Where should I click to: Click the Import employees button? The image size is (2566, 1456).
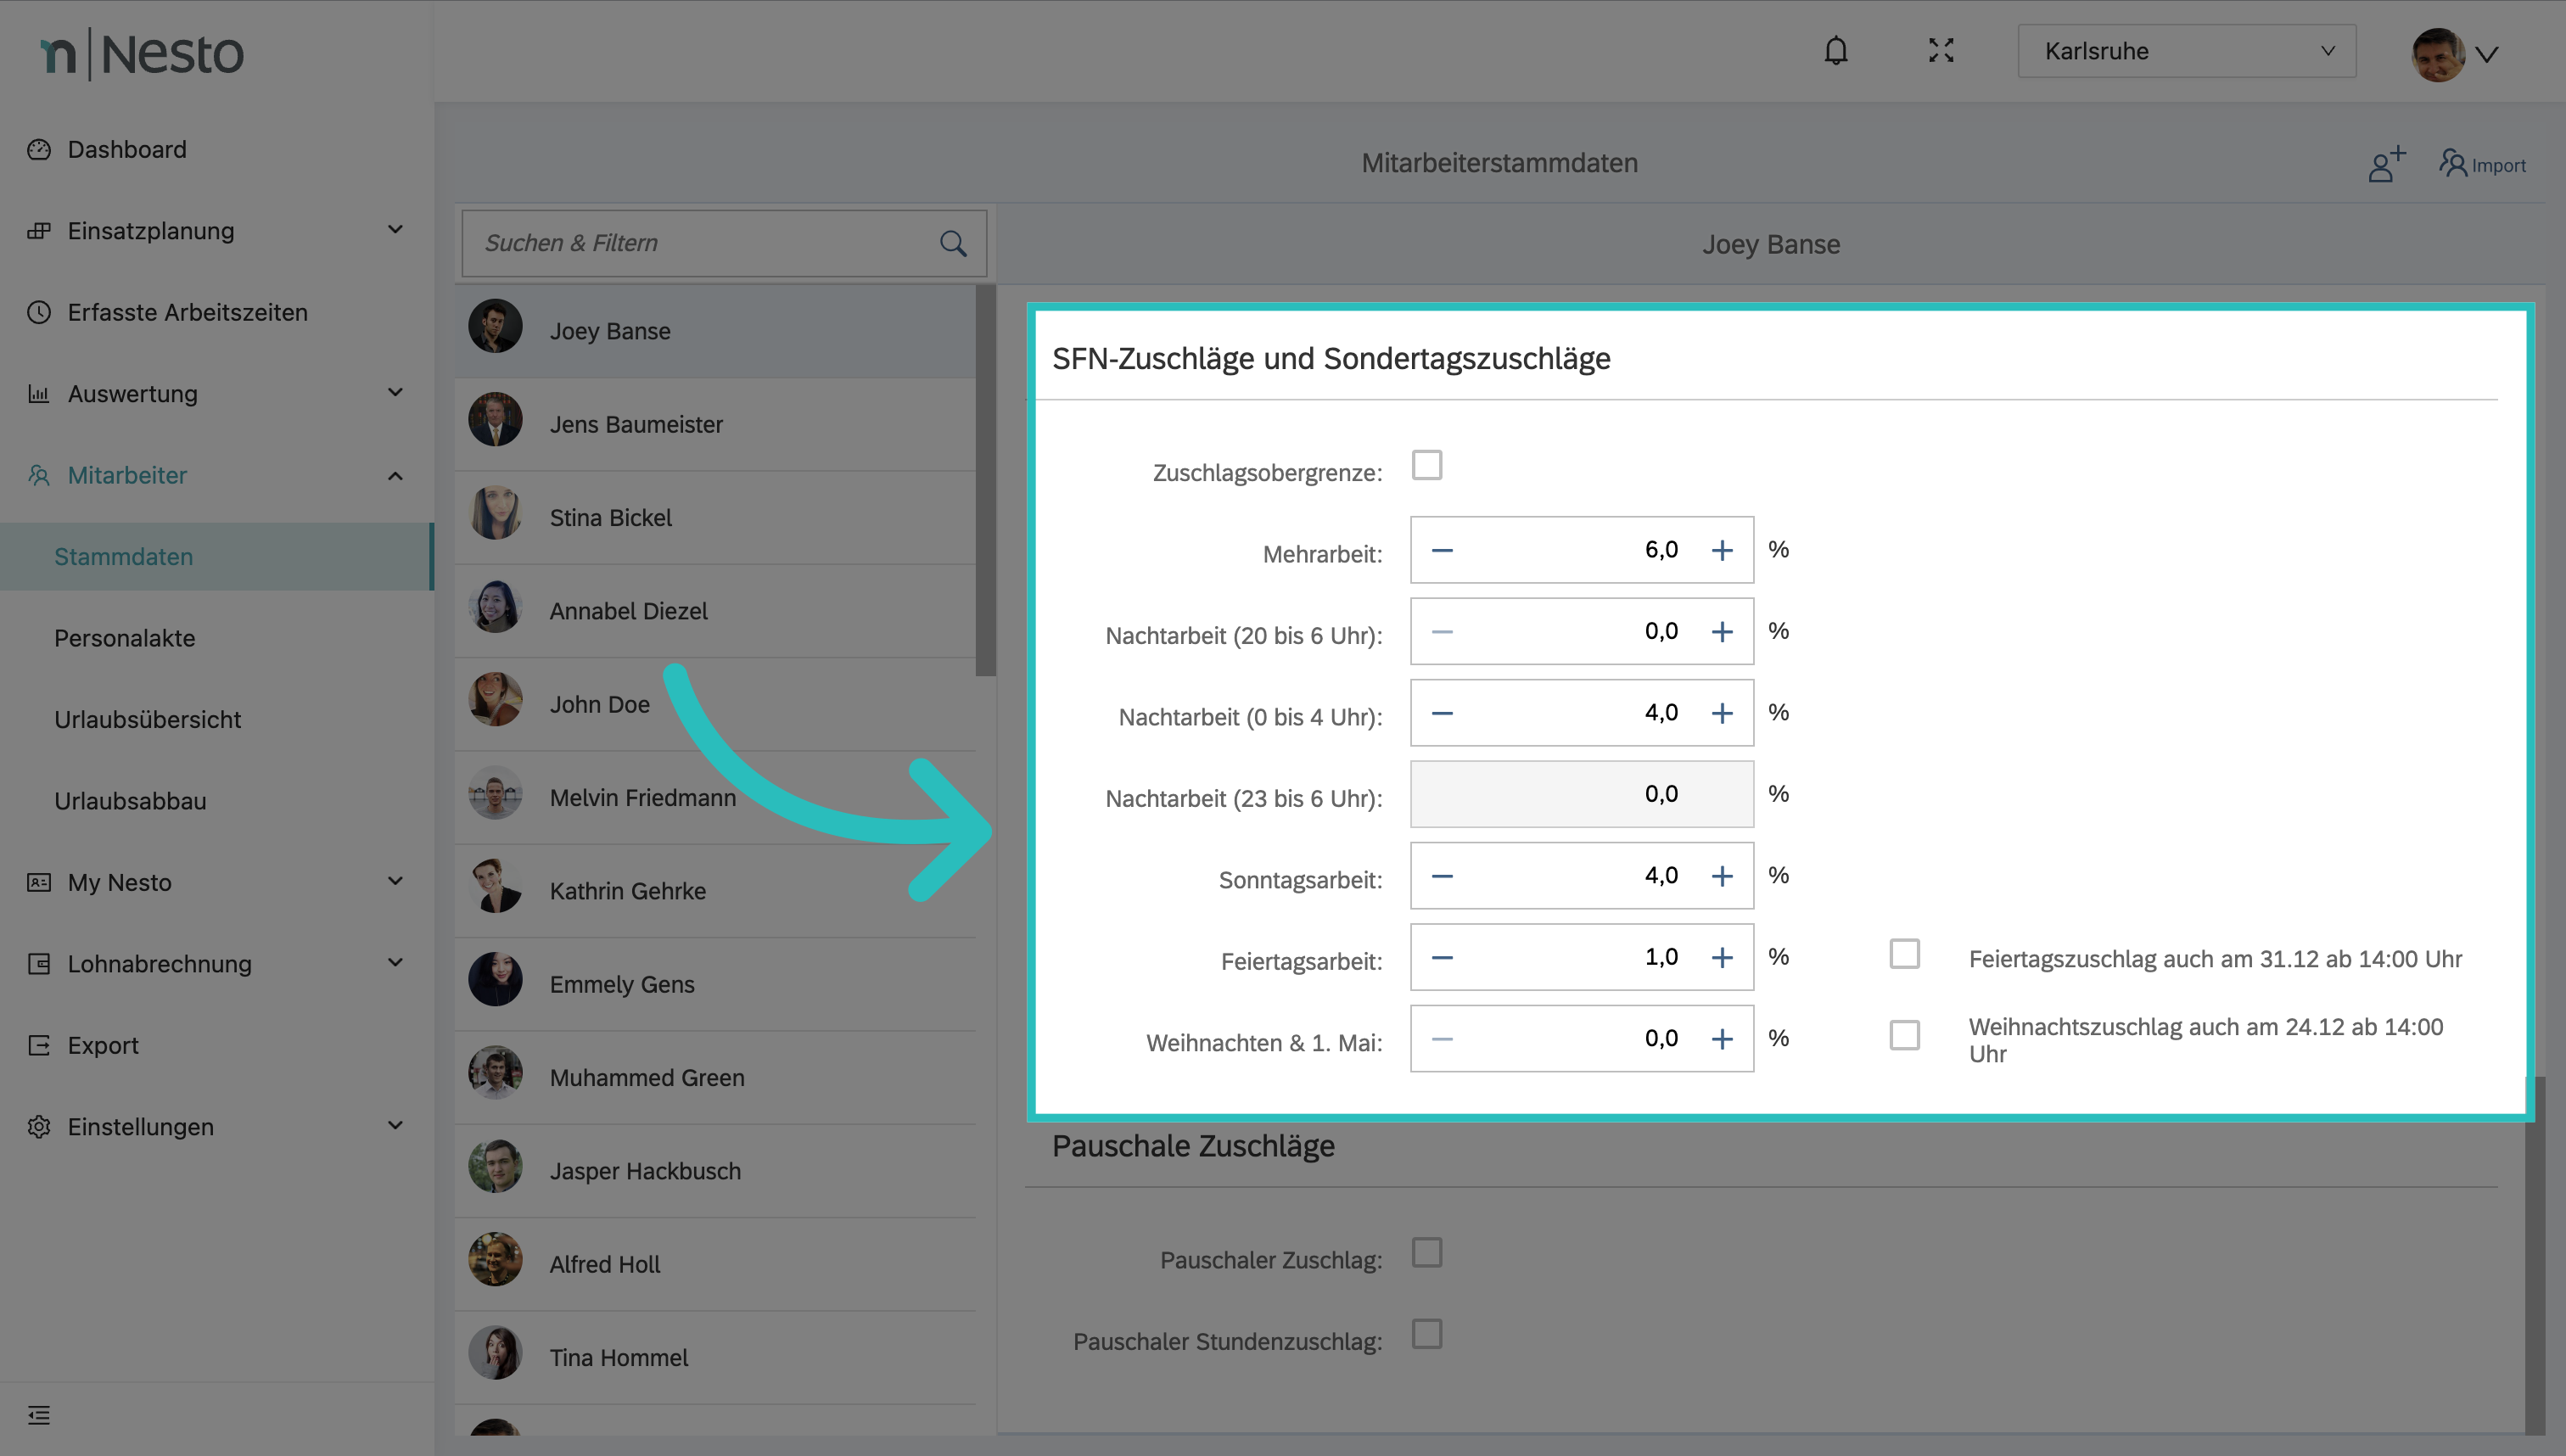[x=2482, y=164]
